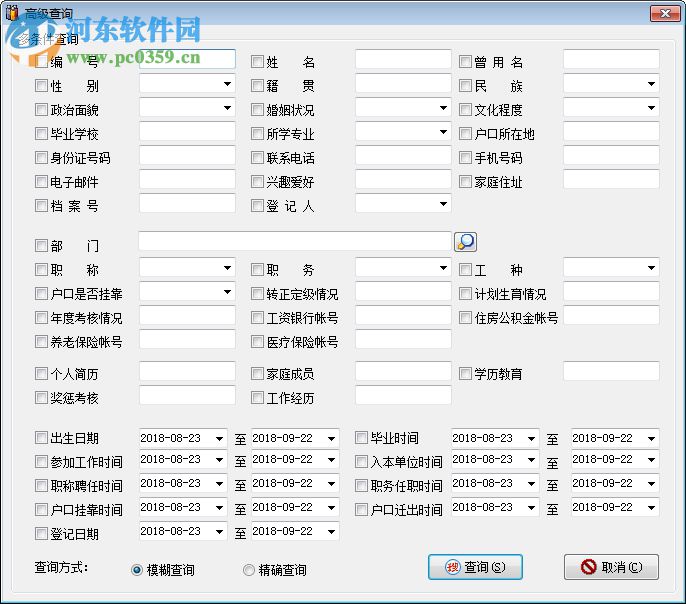
Task: Open the 文化程度 dropdown
Action: click(x=651, y=108)
